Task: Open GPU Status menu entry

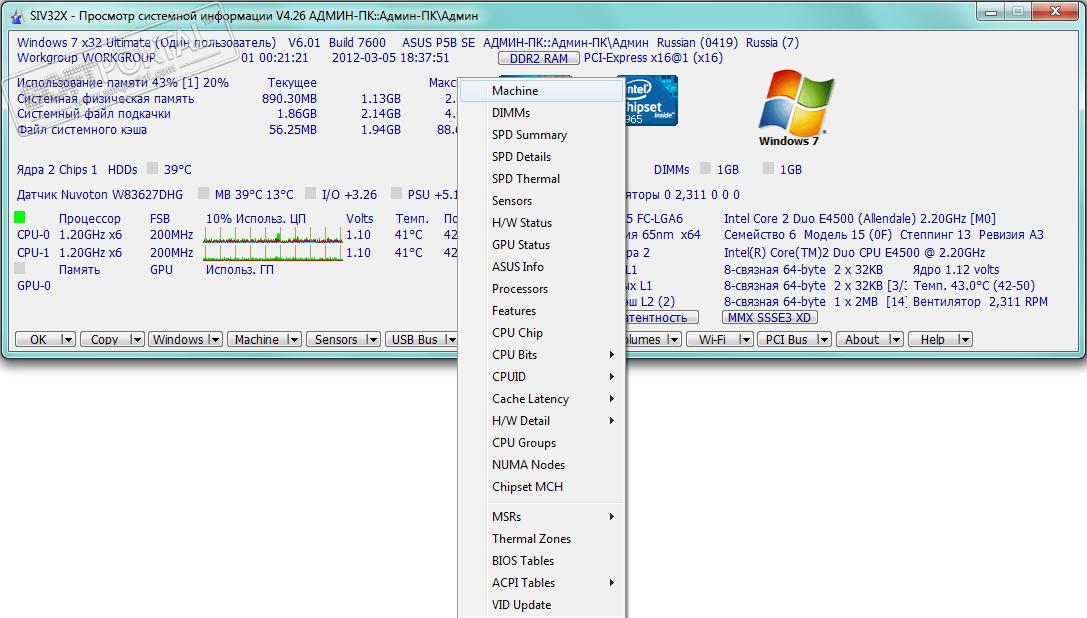Action: (x=541, y=245)
